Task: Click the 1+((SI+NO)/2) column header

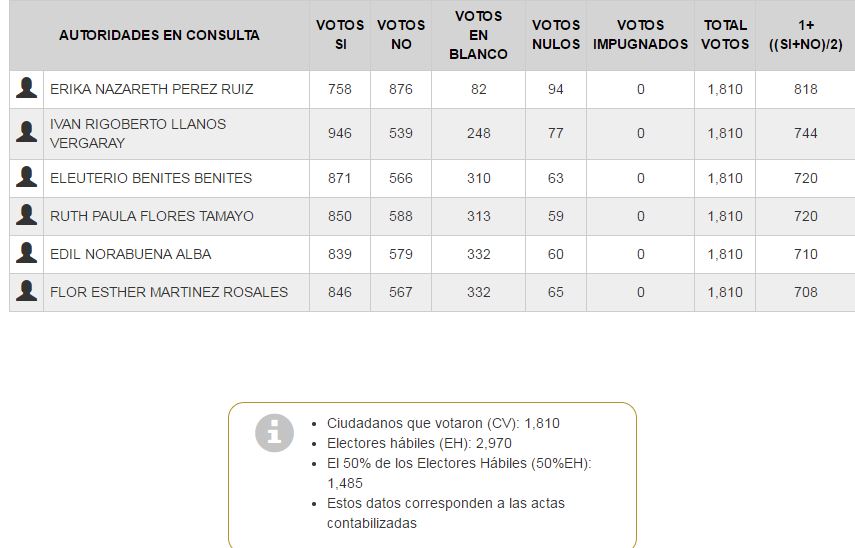Action: click(805, 35)
